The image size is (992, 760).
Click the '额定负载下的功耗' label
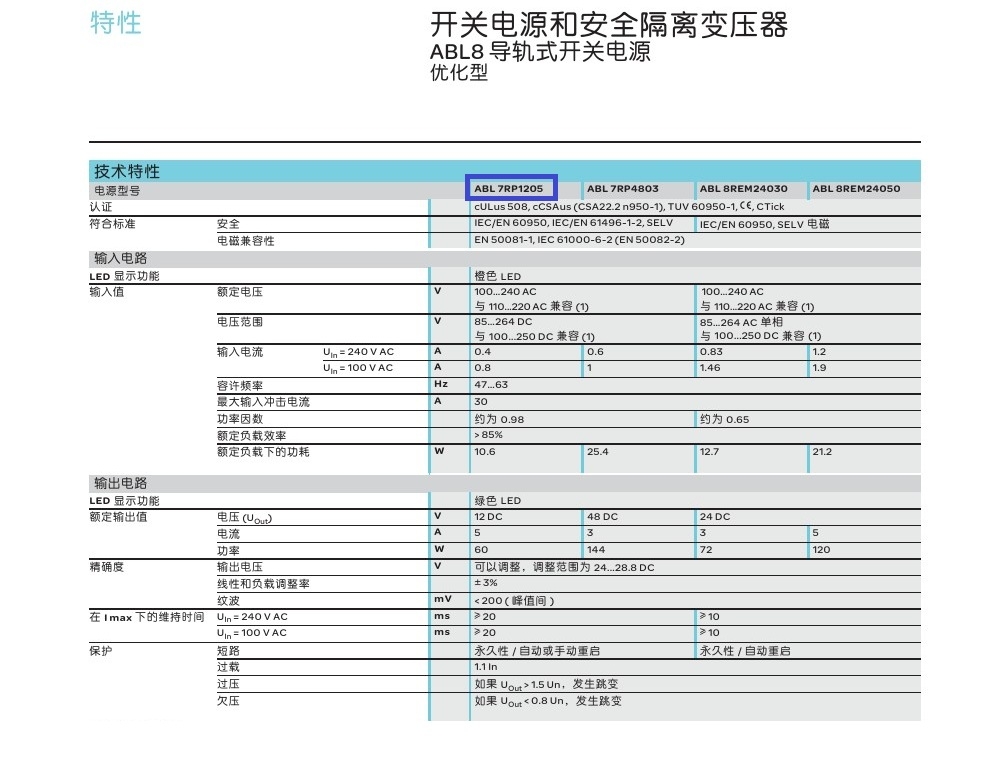click(x=263, y=452)
